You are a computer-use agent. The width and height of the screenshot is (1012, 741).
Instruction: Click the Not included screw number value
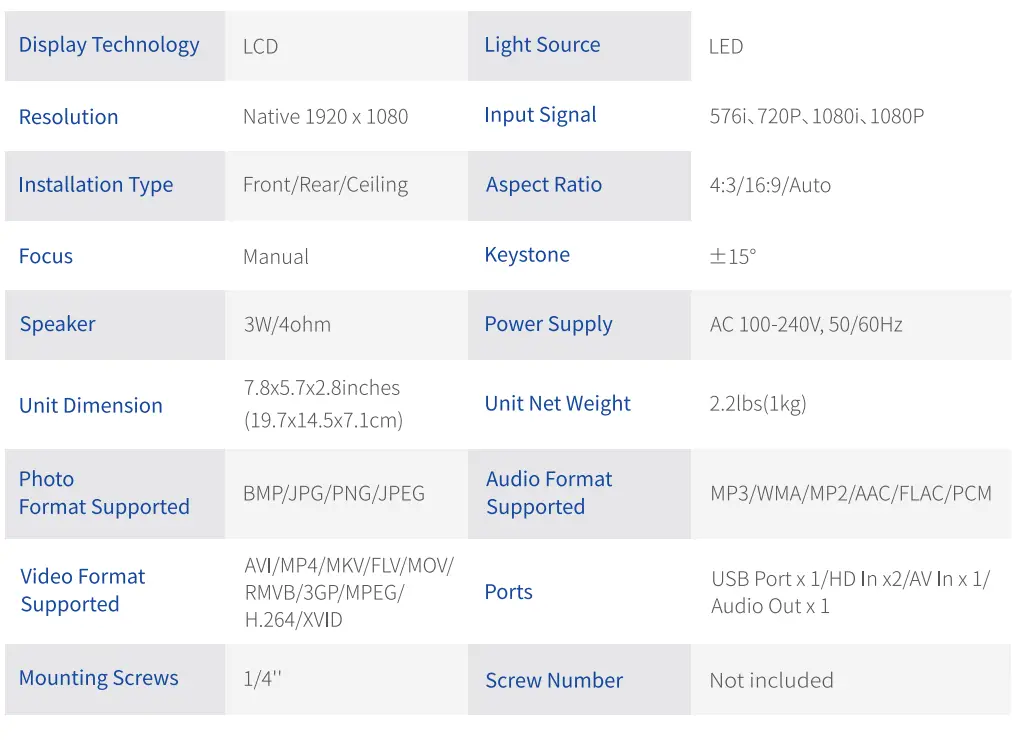[x=771, y=681]
